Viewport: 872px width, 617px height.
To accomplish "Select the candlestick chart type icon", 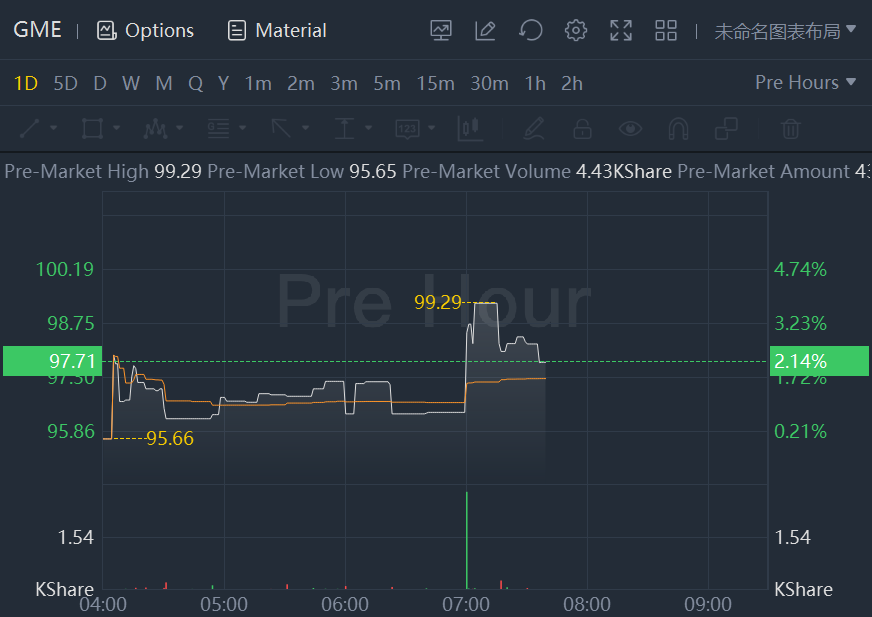I will (x=470, y=128).
